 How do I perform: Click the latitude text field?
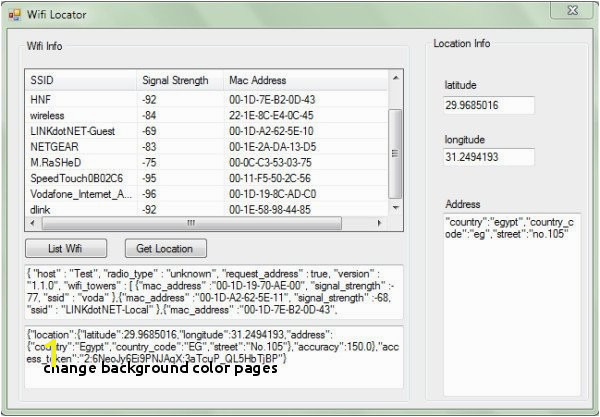coord(488,105)
